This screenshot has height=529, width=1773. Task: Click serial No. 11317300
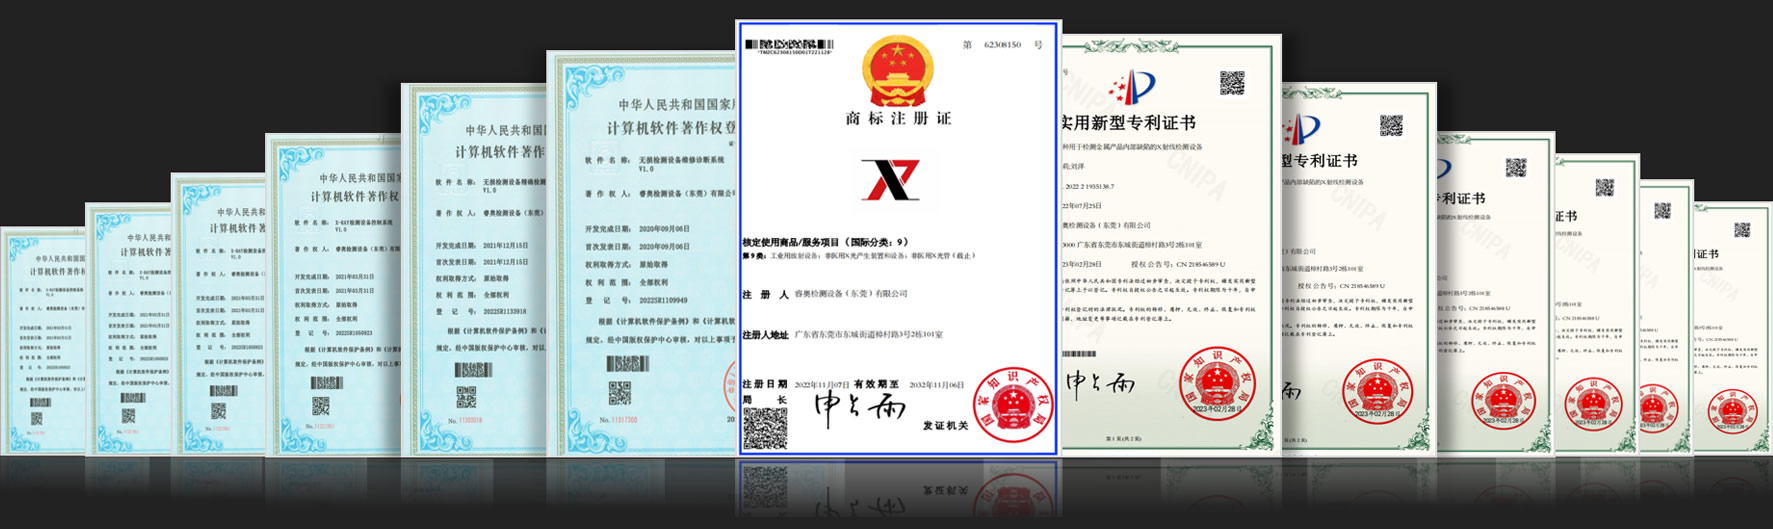point(619,420)
